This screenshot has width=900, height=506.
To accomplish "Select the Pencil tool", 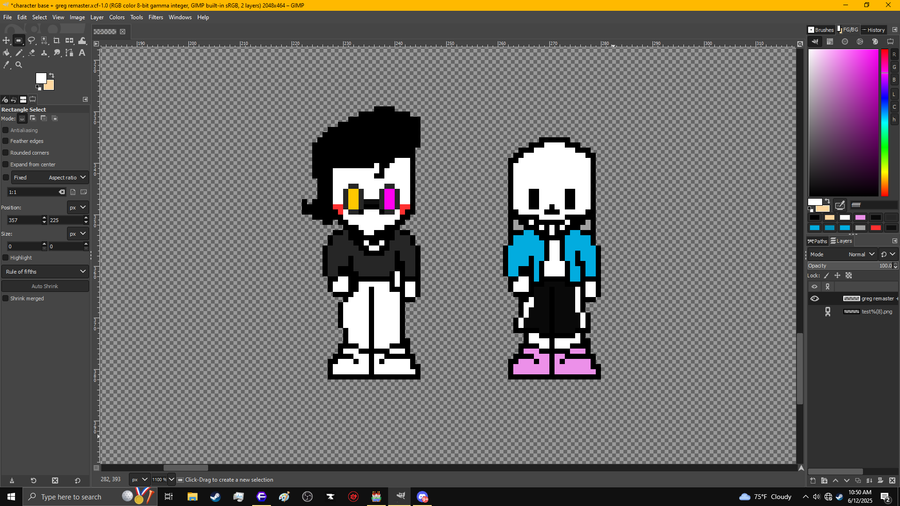I will point(19,53).
